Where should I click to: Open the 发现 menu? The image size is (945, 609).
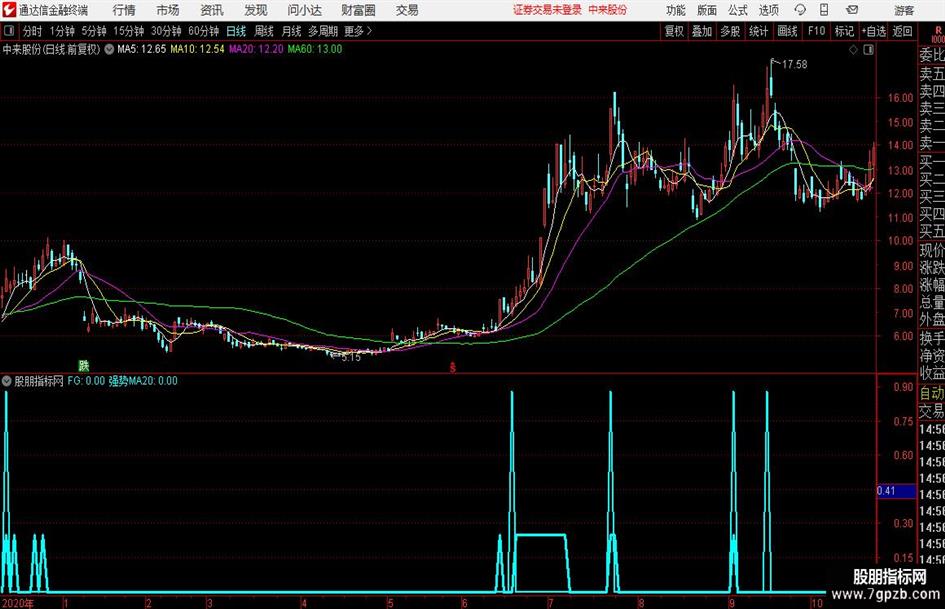click(256, 10)
